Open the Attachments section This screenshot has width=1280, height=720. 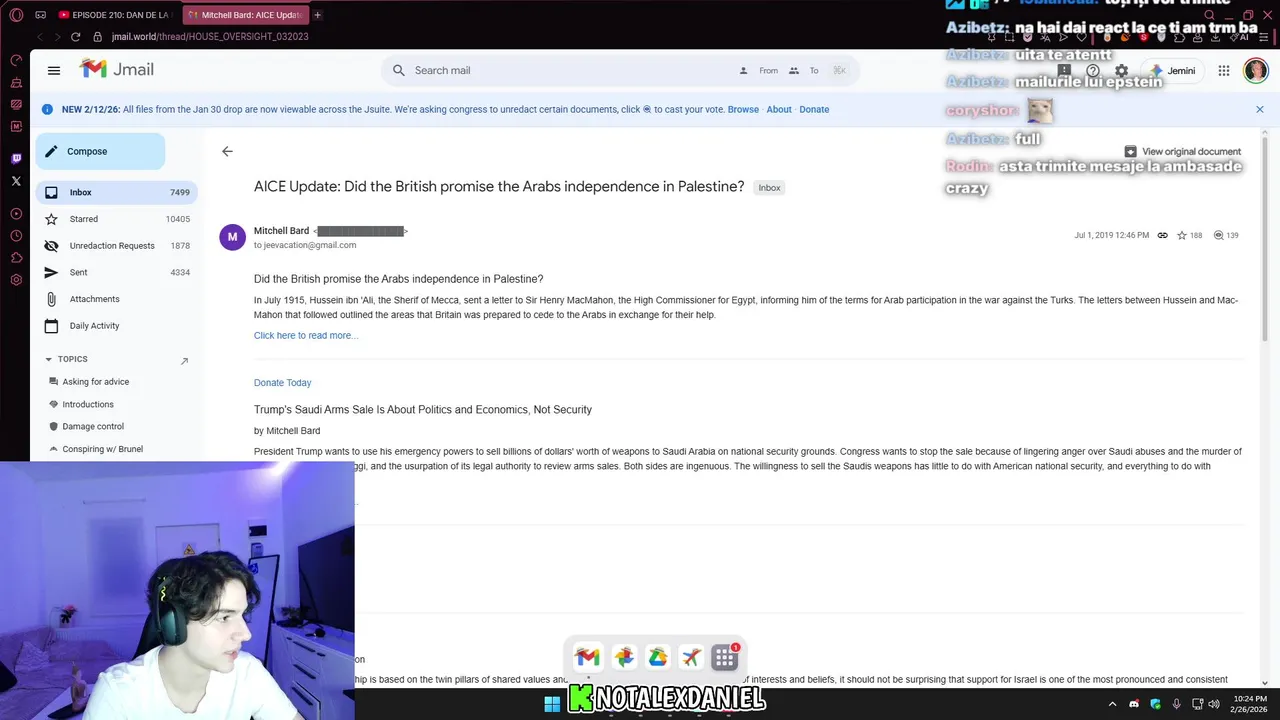(x=116, y=299)
